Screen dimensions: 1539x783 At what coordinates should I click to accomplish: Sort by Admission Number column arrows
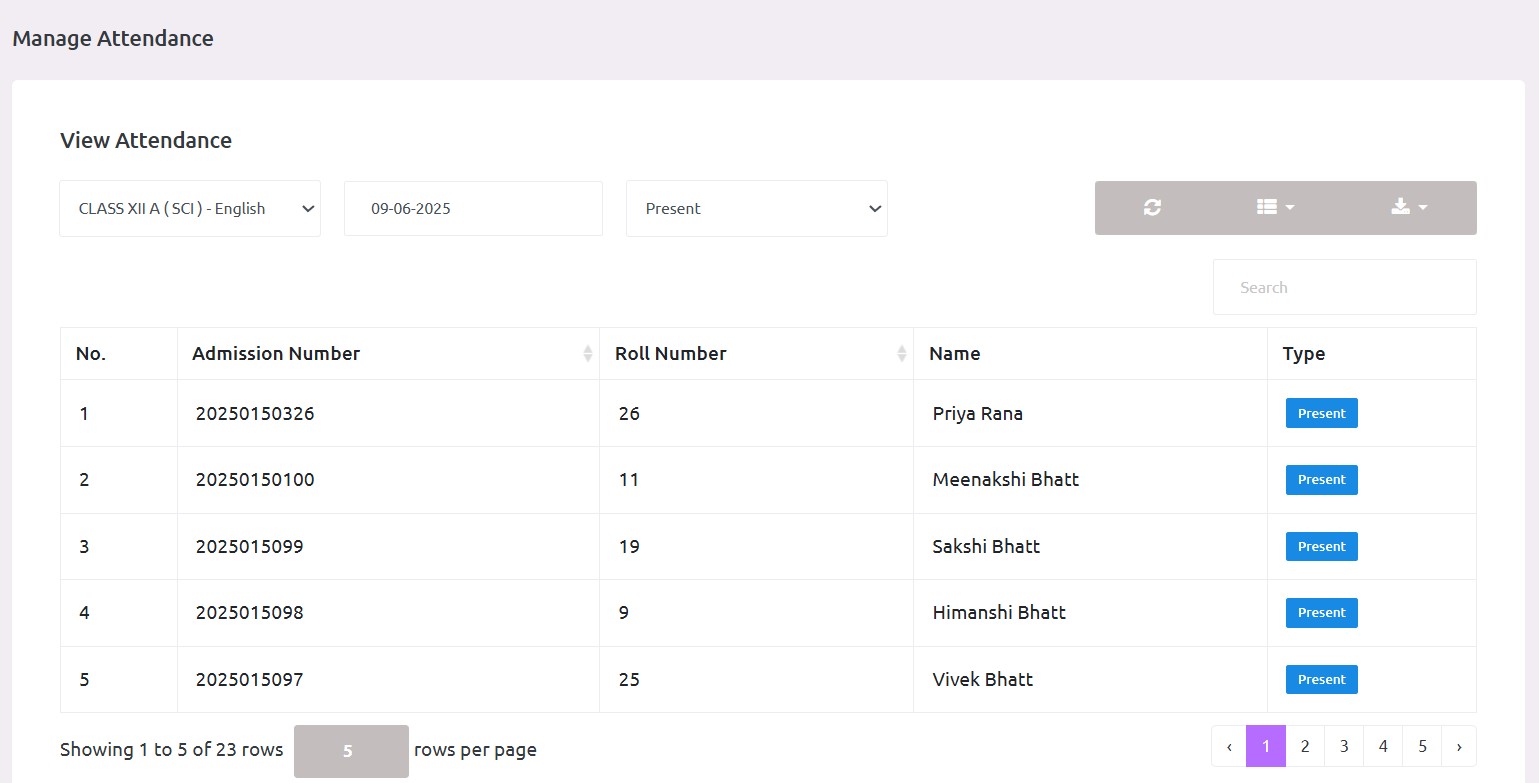588,353
